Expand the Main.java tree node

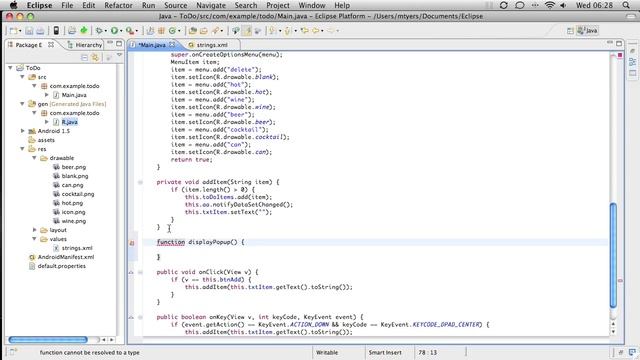[47, 95]
